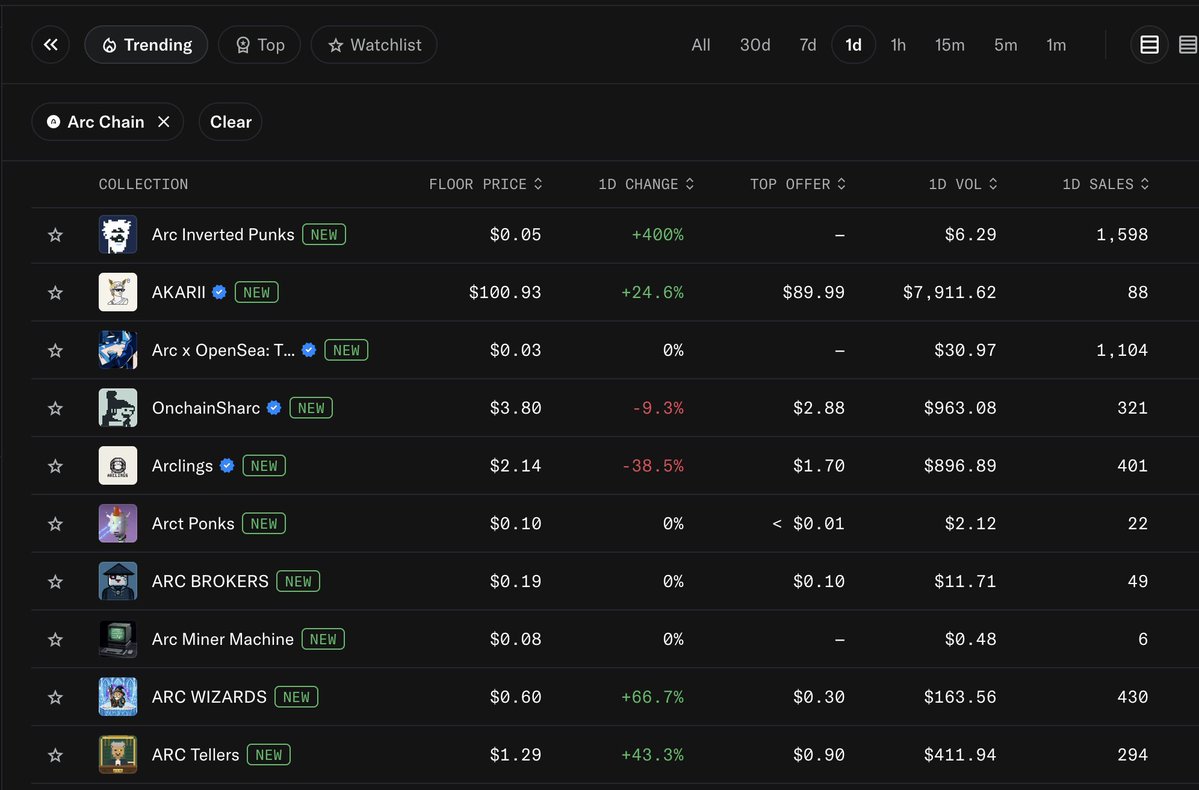Sort by Top Offer column

click(798, 184)
